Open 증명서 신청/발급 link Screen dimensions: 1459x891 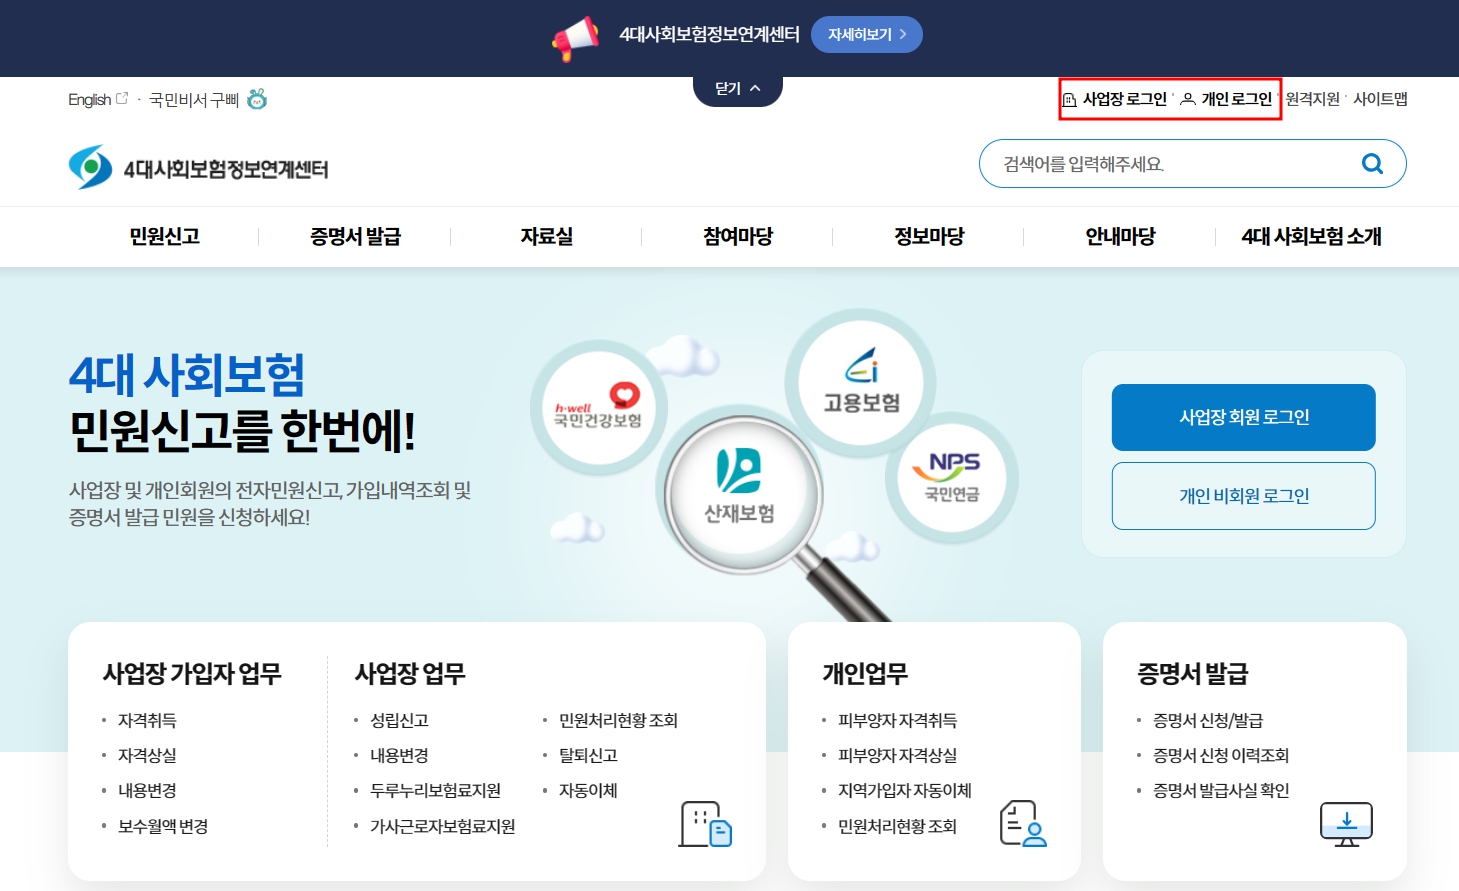pyautogui.click(x=1207, y=720)
